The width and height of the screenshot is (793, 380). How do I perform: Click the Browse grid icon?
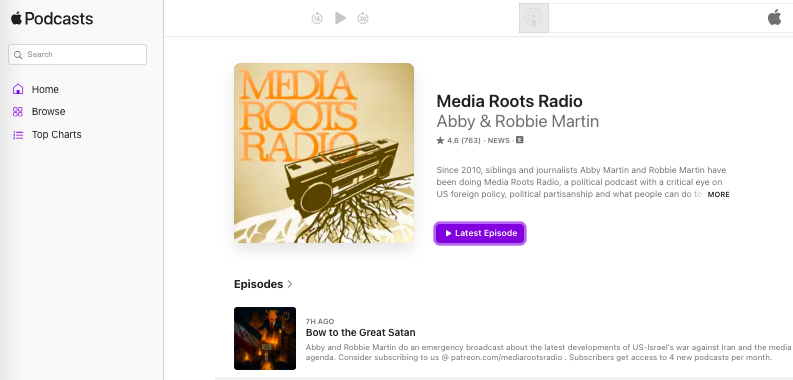coord(18,112)
